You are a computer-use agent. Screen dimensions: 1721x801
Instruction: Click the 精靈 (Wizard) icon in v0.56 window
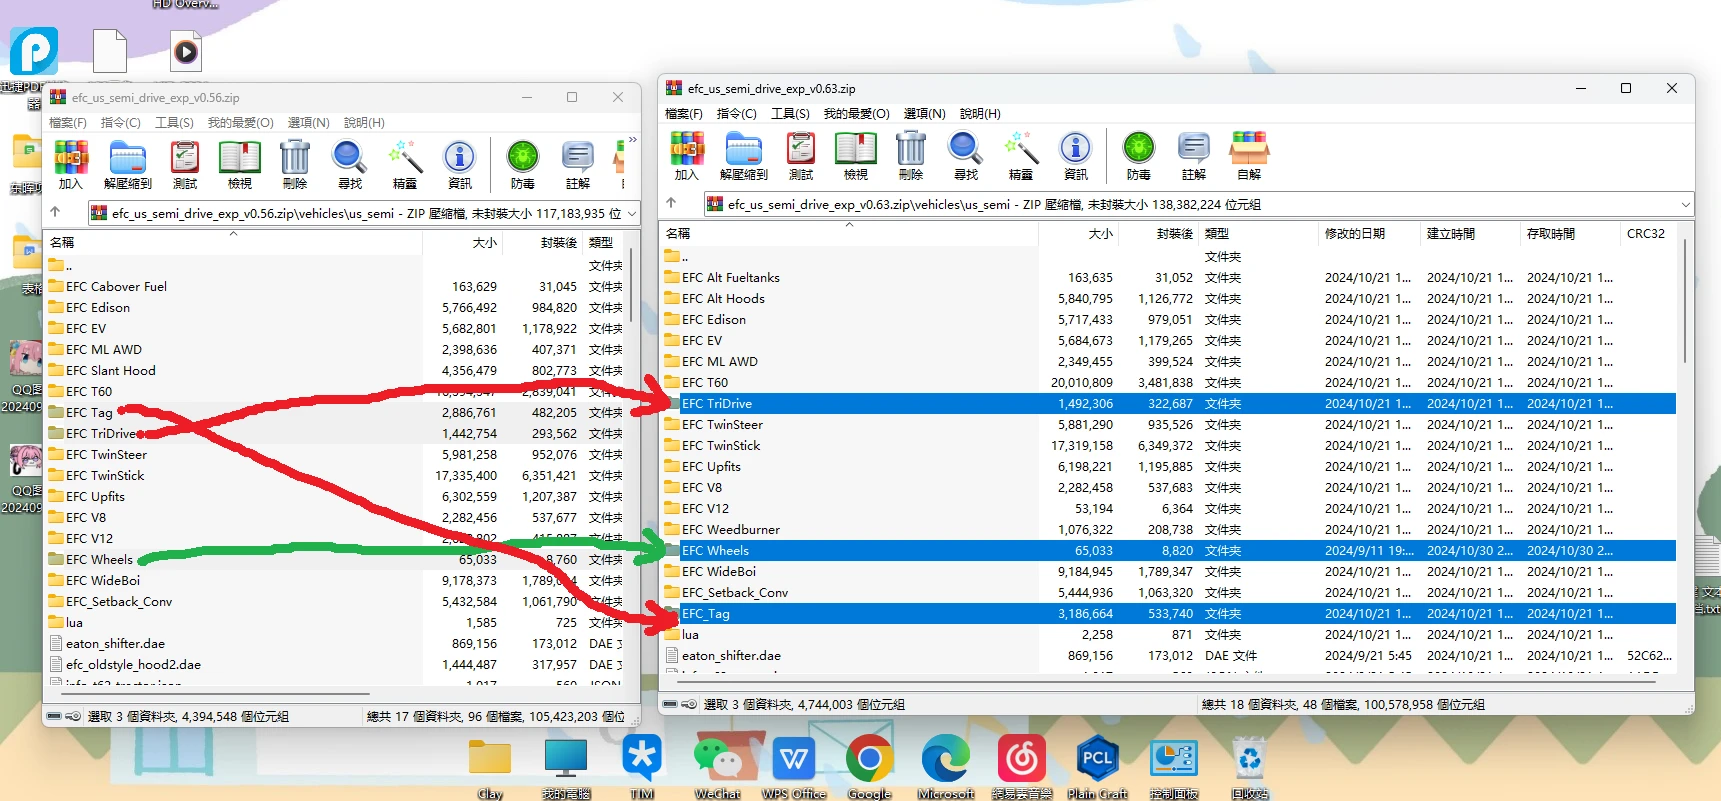coord(405,165)
